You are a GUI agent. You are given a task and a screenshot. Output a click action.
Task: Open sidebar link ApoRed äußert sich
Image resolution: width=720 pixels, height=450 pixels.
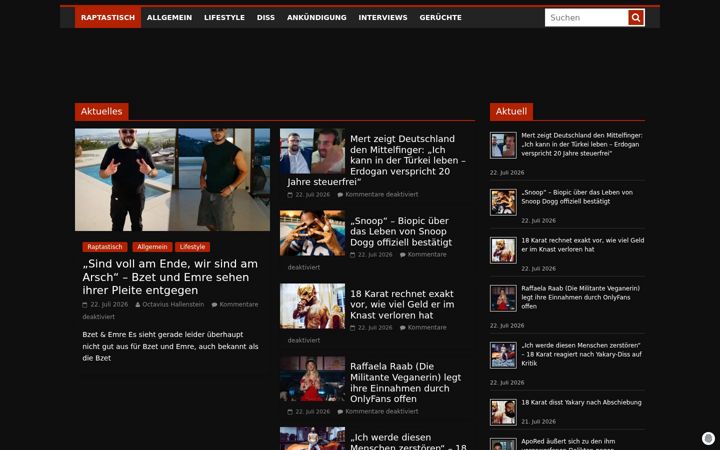click(x=568, y=443)
